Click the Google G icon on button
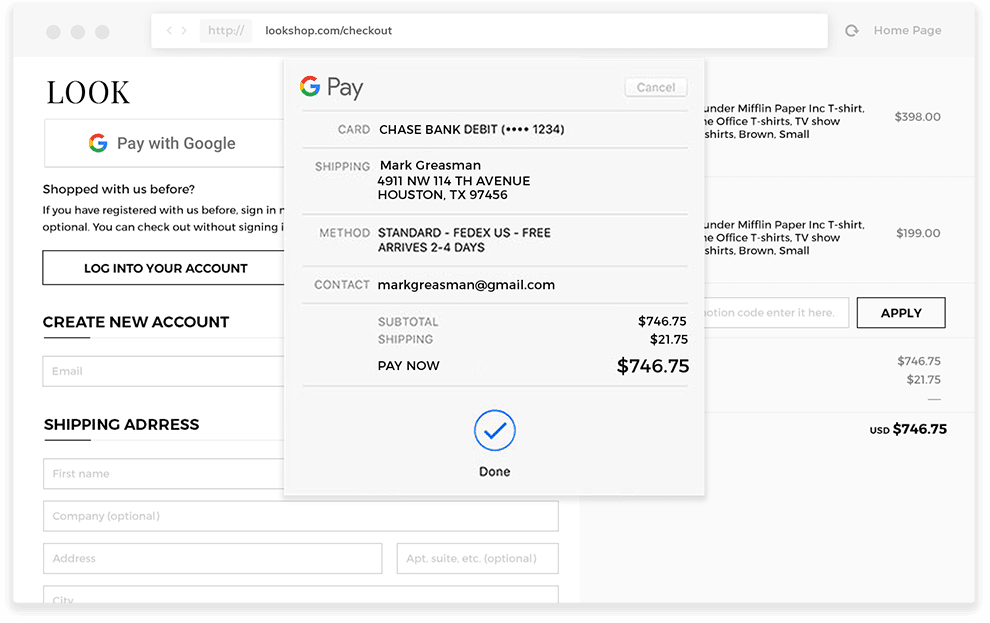 click(x=98, y=143)
